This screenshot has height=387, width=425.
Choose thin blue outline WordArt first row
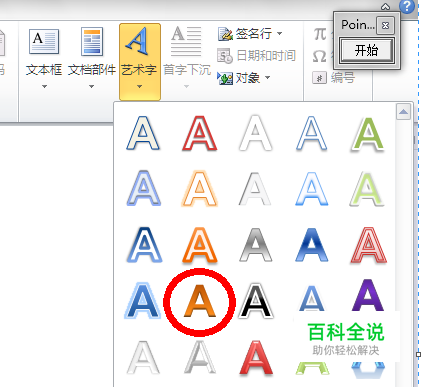(311, 133)
